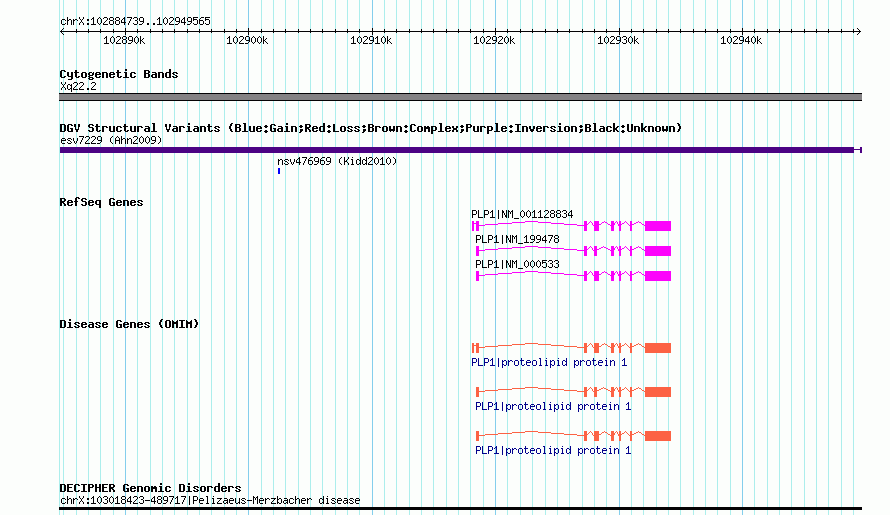Image resolution: width=890 pixels, height=515 pixels.
Task: Click the gray Xq22.2 cytogenetic band bar
Action: (x=460, y=97)
